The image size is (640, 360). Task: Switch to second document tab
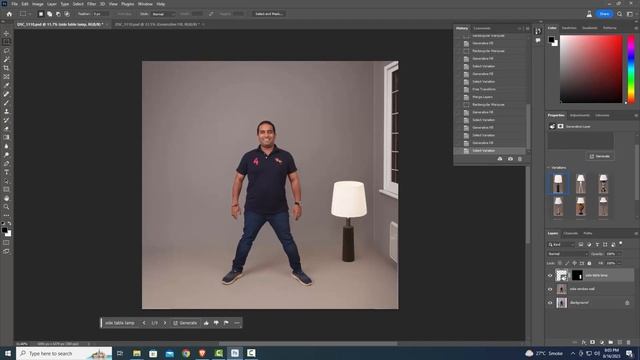point(157,24)
